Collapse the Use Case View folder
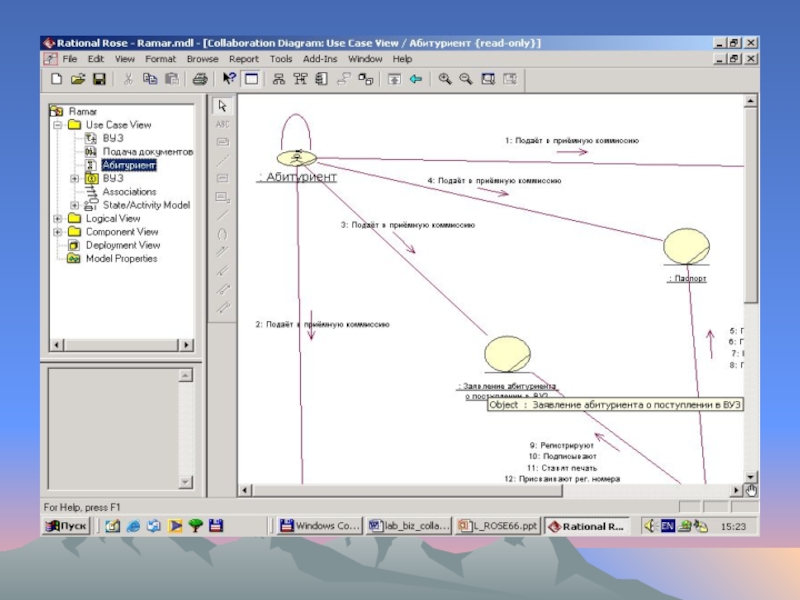 tap(59, 125)
